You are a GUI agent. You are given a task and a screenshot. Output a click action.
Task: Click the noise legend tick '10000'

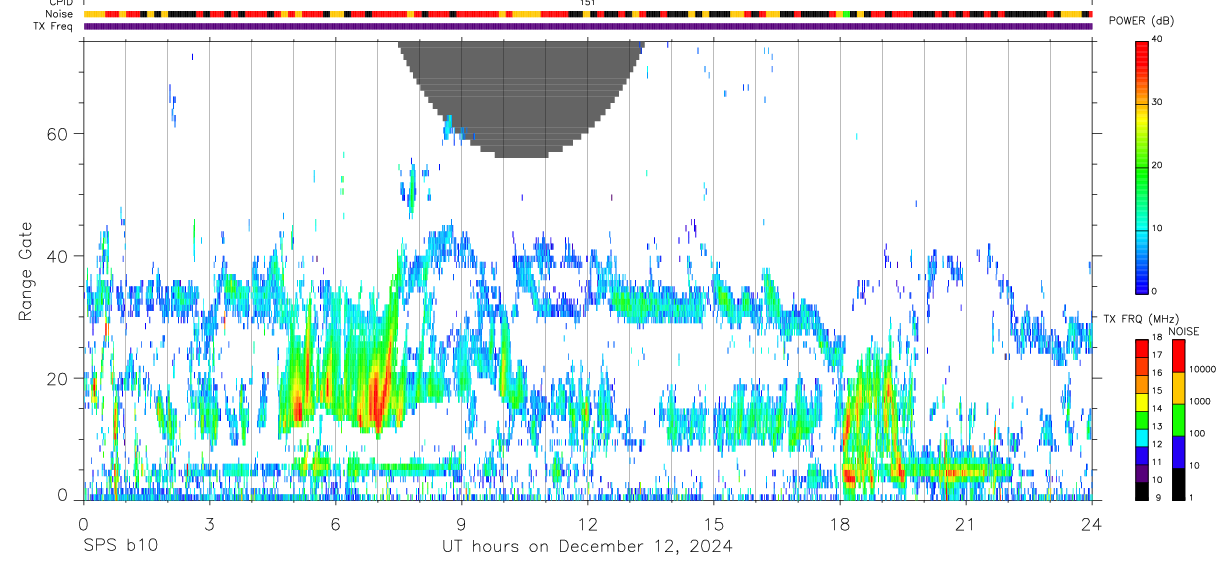[1203, 370]
